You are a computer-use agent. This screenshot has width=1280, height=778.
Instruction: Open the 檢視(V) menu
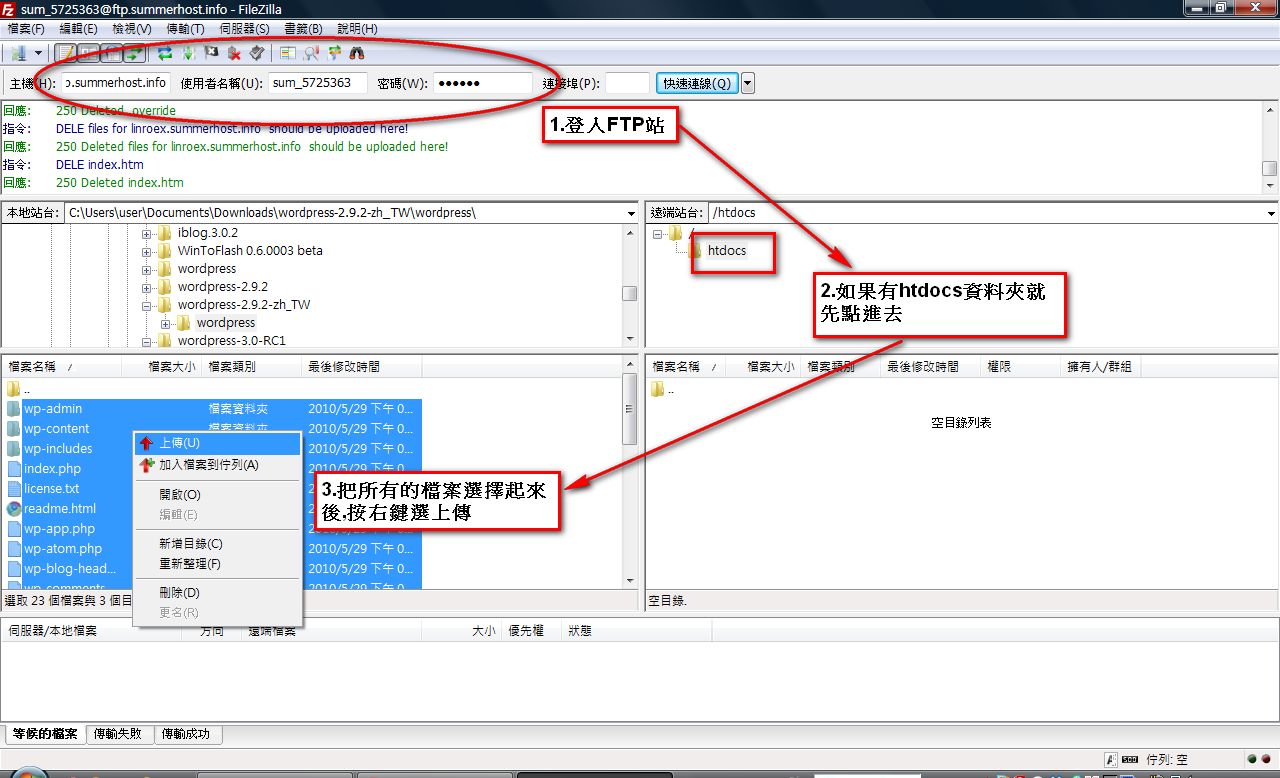click(x=132, y=29)
